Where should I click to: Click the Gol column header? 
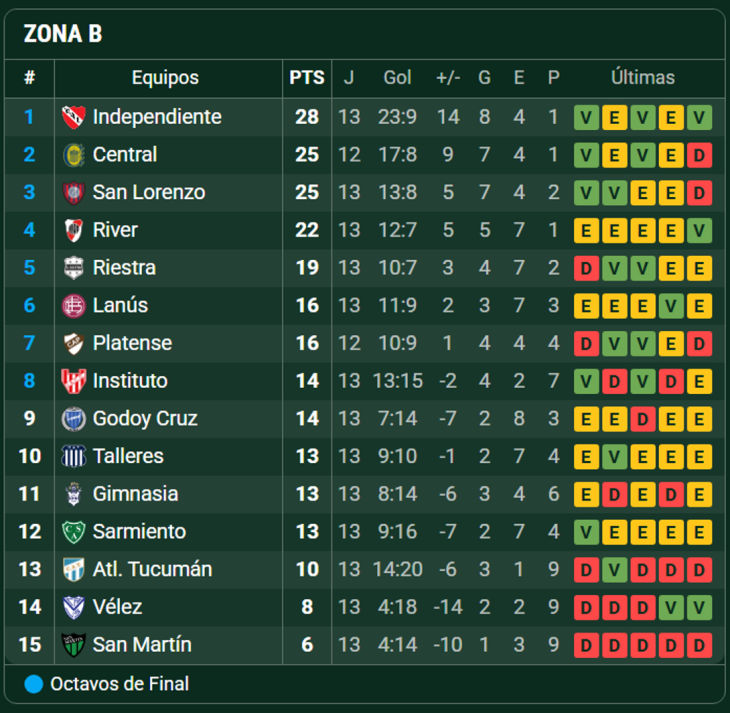(x=397, y=78)
